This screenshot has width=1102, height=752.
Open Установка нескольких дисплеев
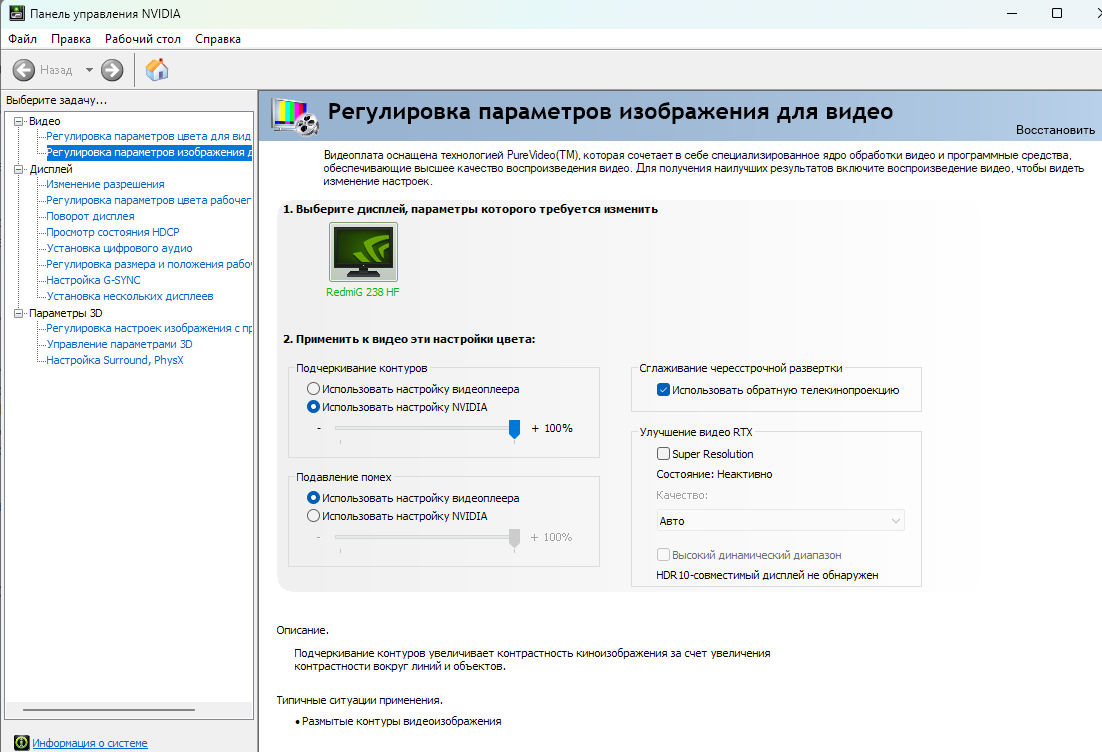coord(129,296)
